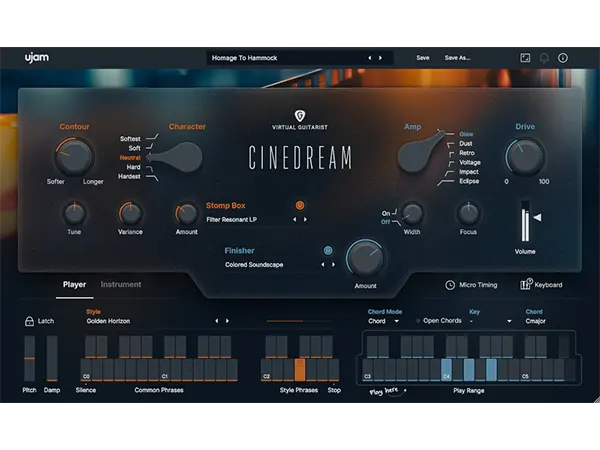Switch to the Instrument tab
Screen dimensions: 600x450
point(121,284)
